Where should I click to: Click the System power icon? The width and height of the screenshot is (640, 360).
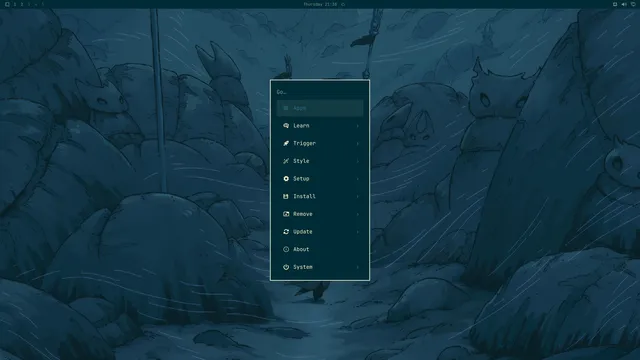(x=286, y=267)
